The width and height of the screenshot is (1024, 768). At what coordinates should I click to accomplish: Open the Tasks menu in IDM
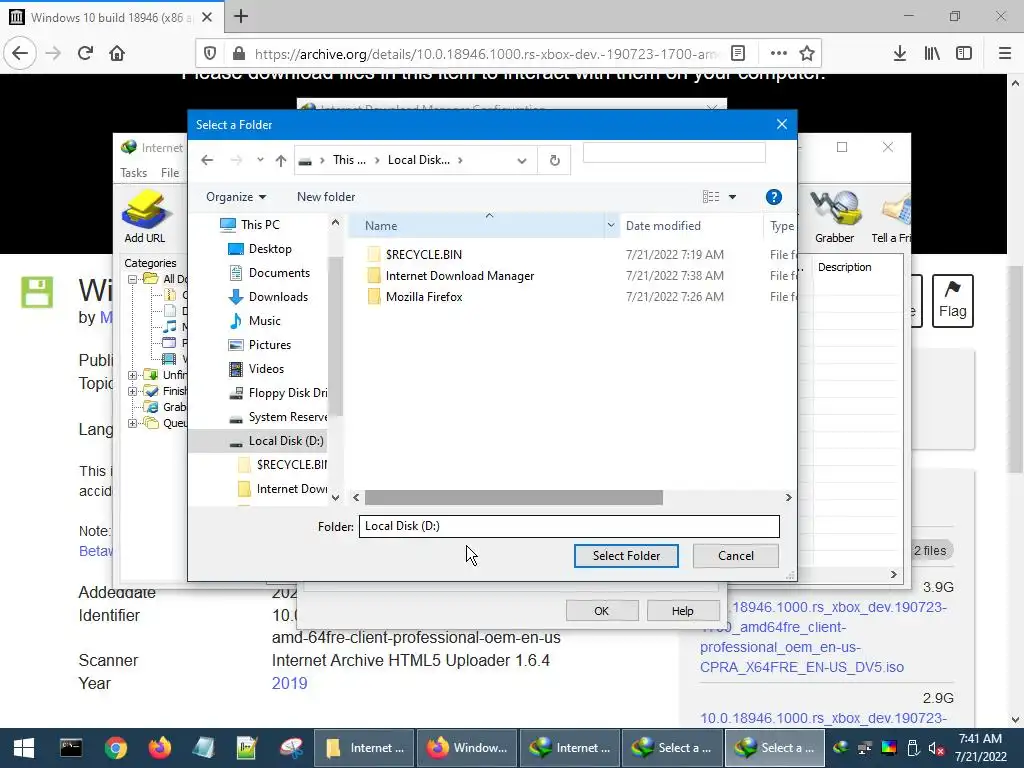click(133, 173)
